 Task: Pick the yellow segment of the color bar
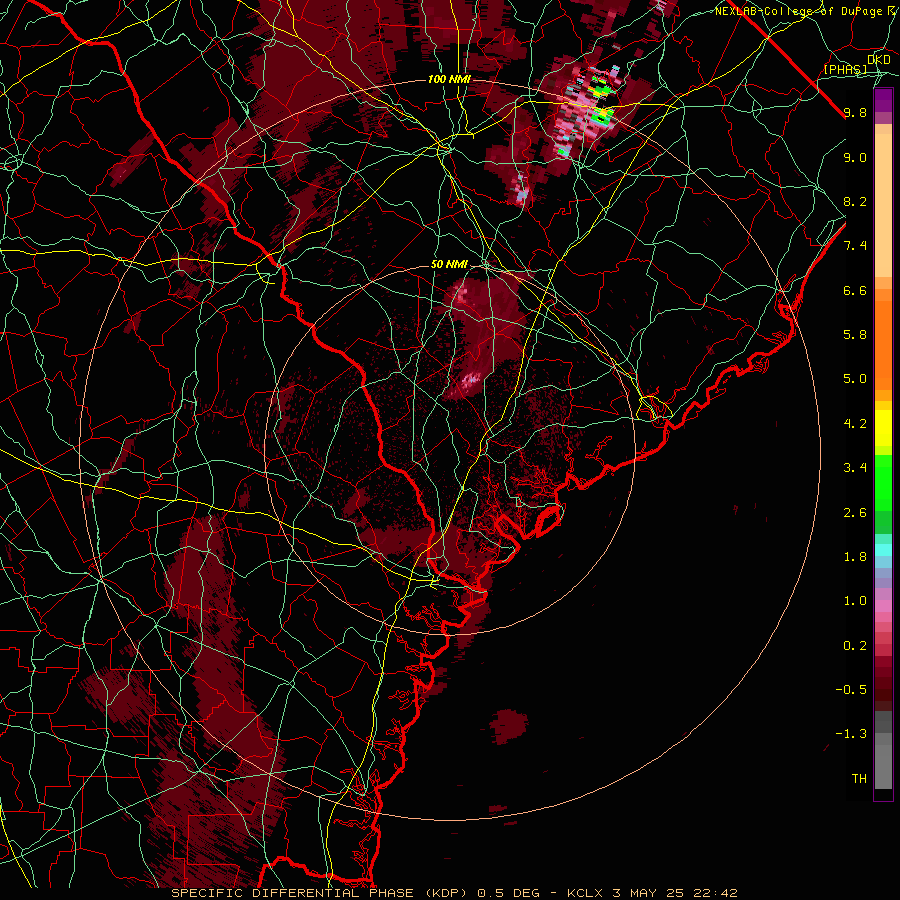tap(883, 428)
